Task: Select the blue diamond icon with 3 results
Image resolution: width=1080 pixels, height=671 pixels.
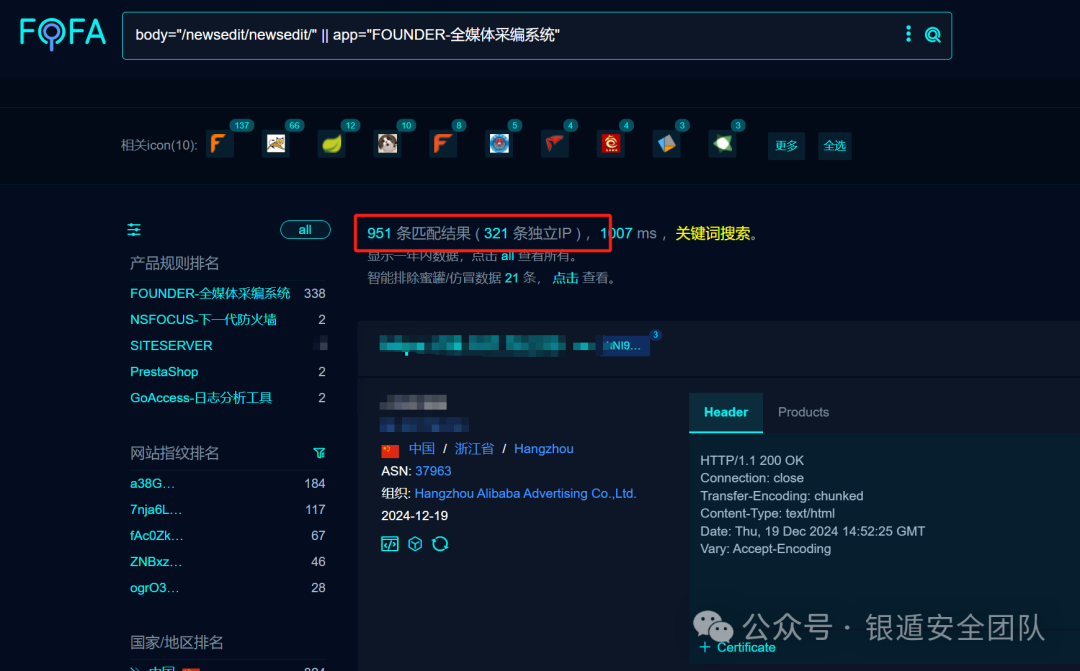Action: pos(667,144)
